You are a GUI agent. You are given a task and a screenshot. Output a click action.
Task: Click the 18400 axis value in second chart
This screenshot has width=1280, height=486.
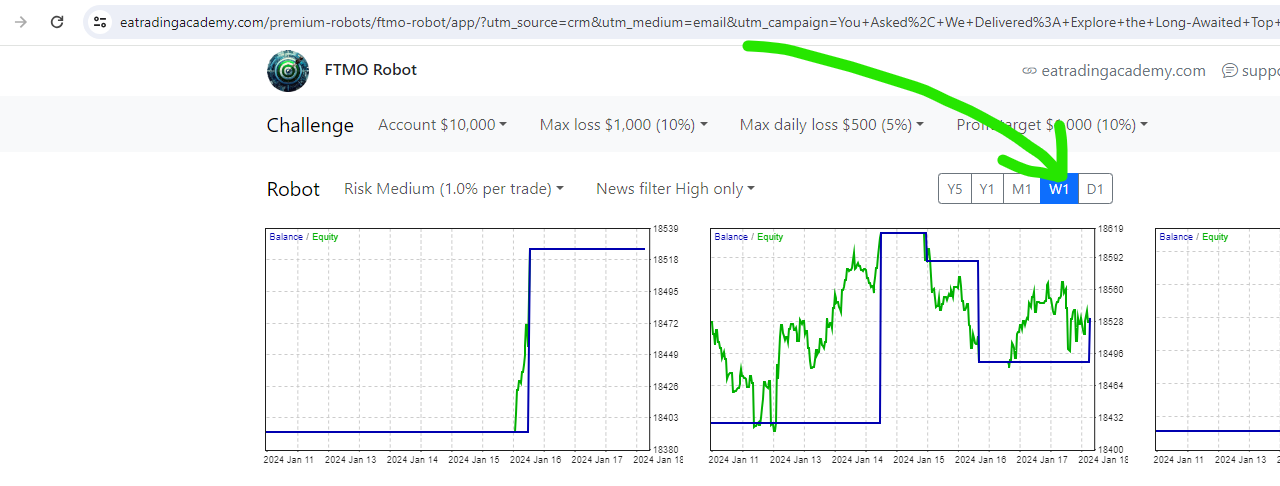[1111, 450]
